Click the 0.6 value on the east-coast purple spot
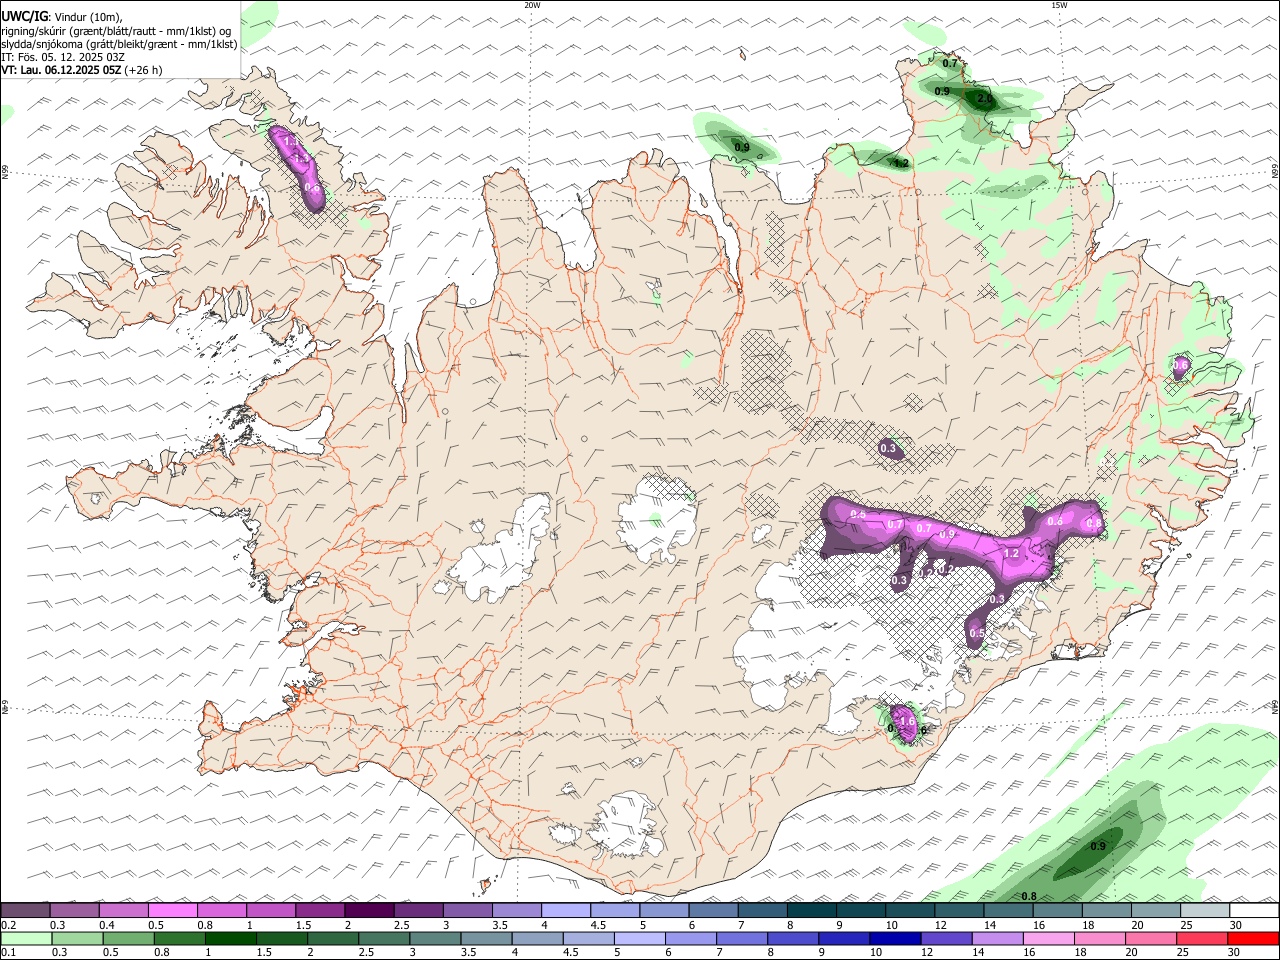The height and width of the screenshot is (960, 1280). (1180, 366)
